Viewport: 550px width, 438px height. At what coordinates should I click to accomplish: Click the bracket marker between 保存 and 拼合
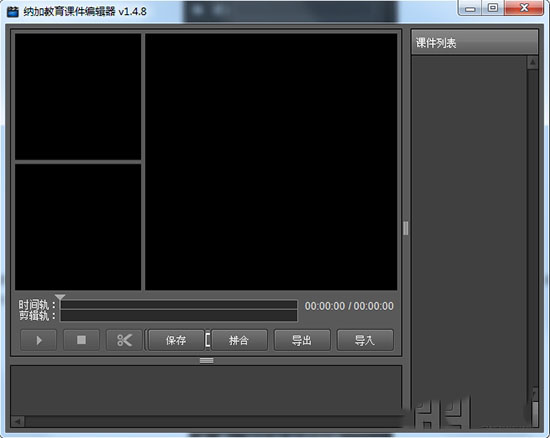click(x=208, y=340)
